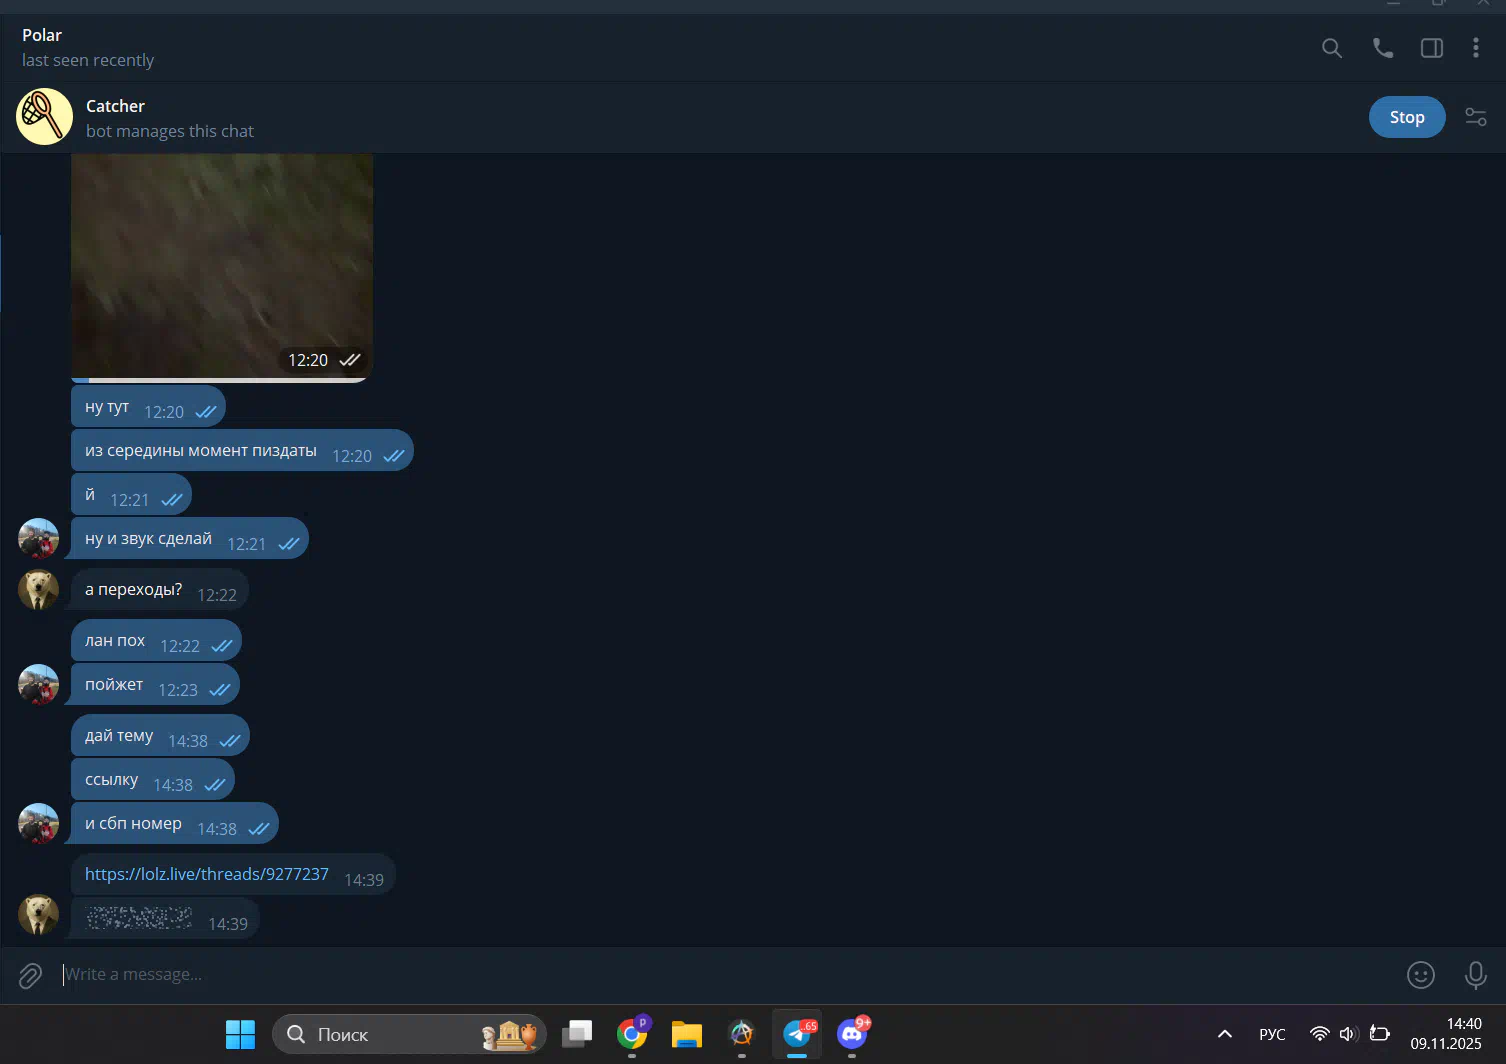Open Polar's profile from chat header name
Image resolution: width=1506 pixels, height=1064 pixels.
click(42, 35)
